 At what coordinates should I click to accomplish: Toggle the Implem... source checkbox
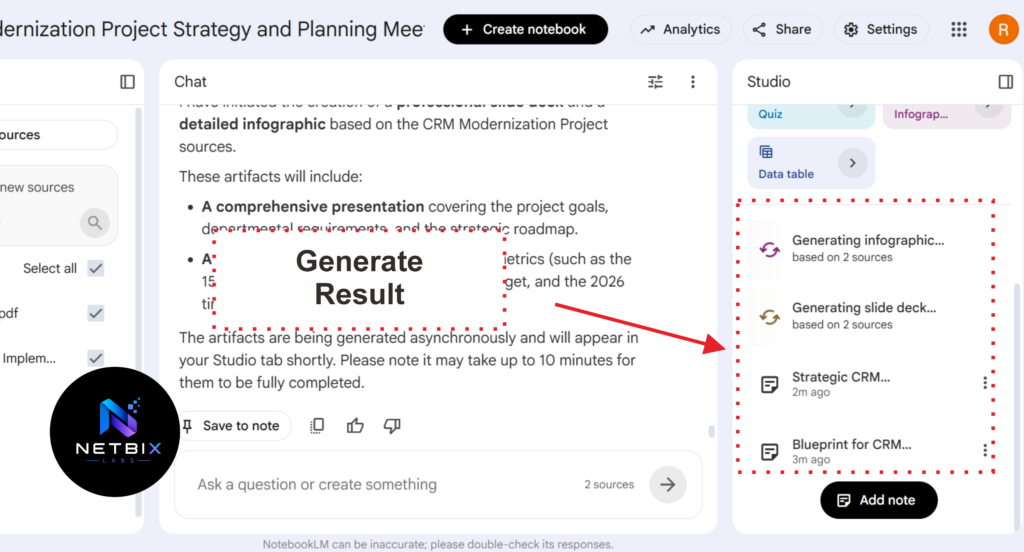tap(96, 358)
